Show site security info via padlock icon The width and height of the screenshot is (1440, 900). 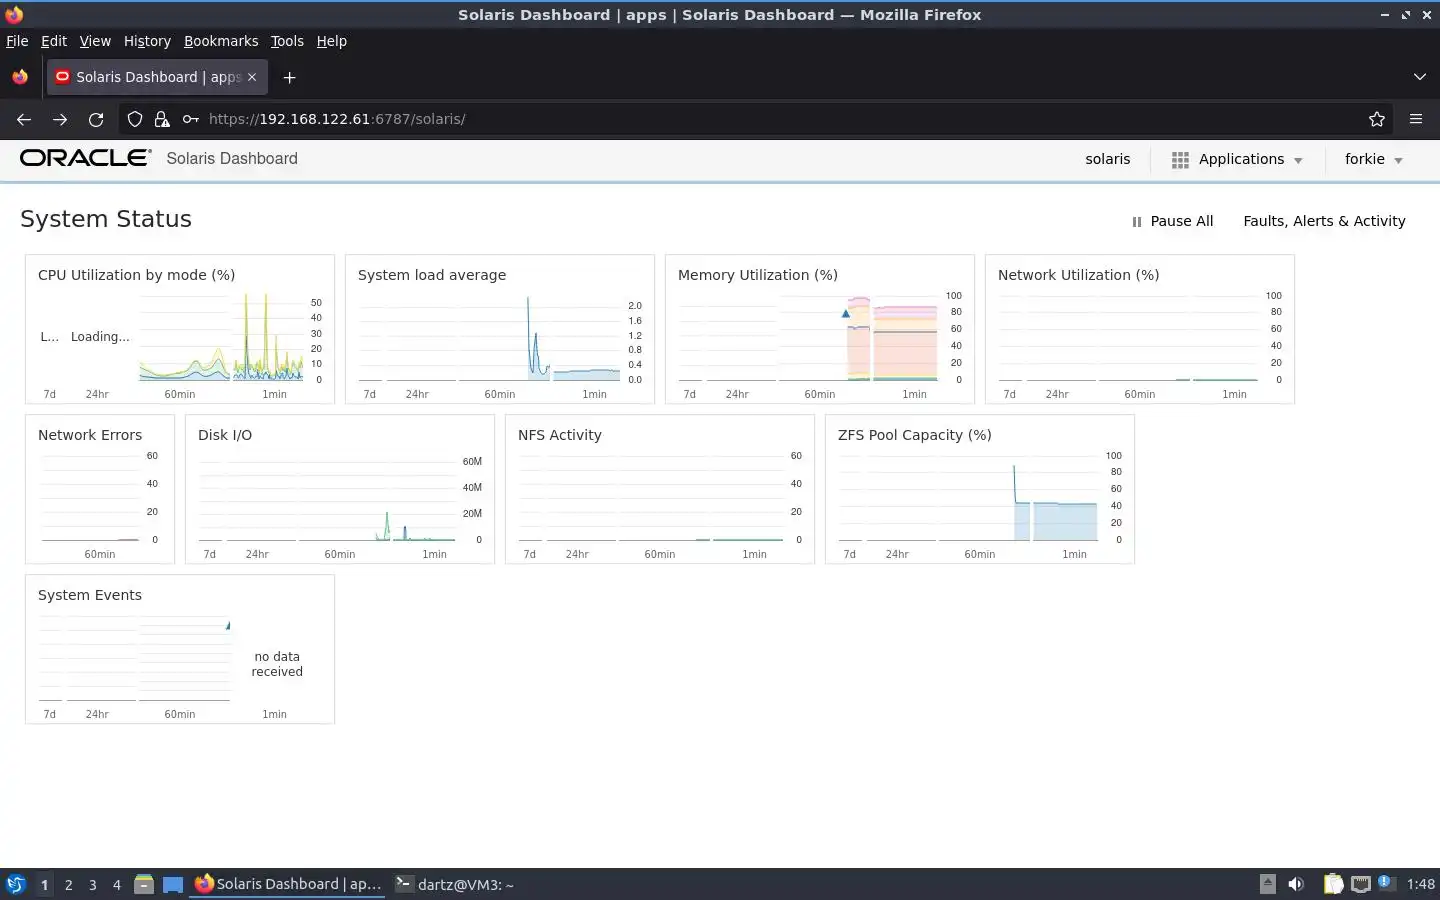(x=162, y=119)
